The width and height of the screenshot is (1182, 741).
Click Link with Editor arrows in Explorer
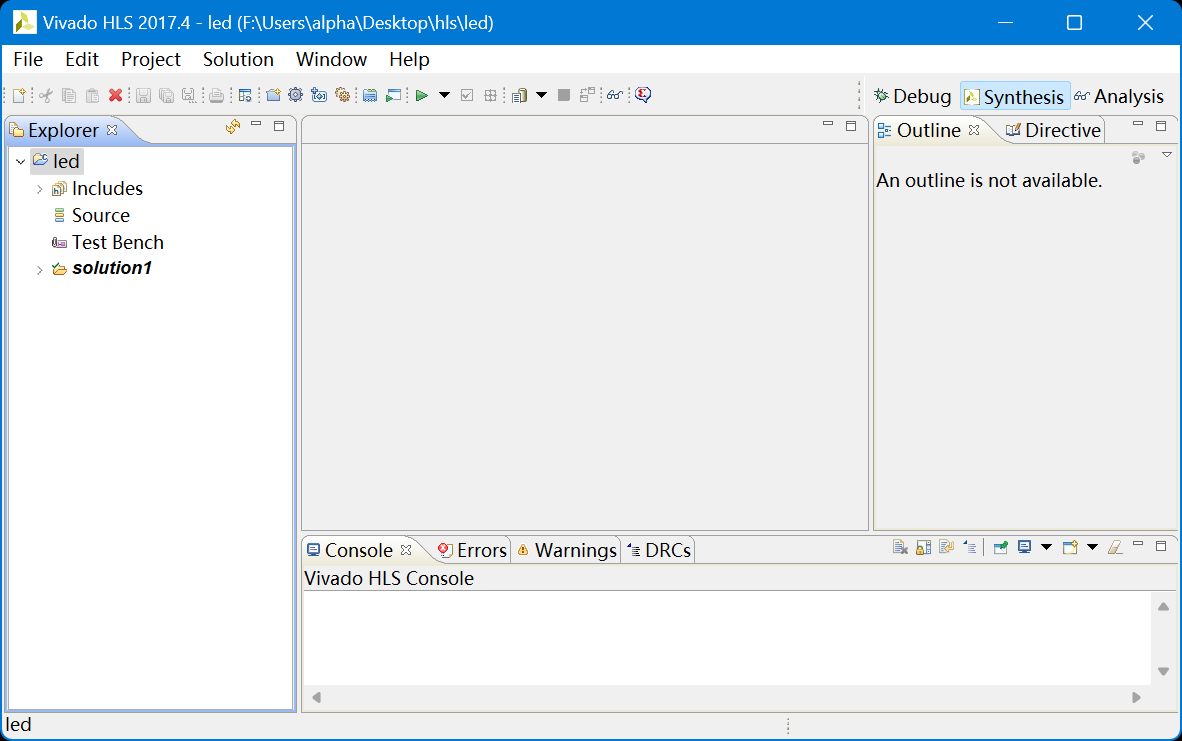pos(233,127)
